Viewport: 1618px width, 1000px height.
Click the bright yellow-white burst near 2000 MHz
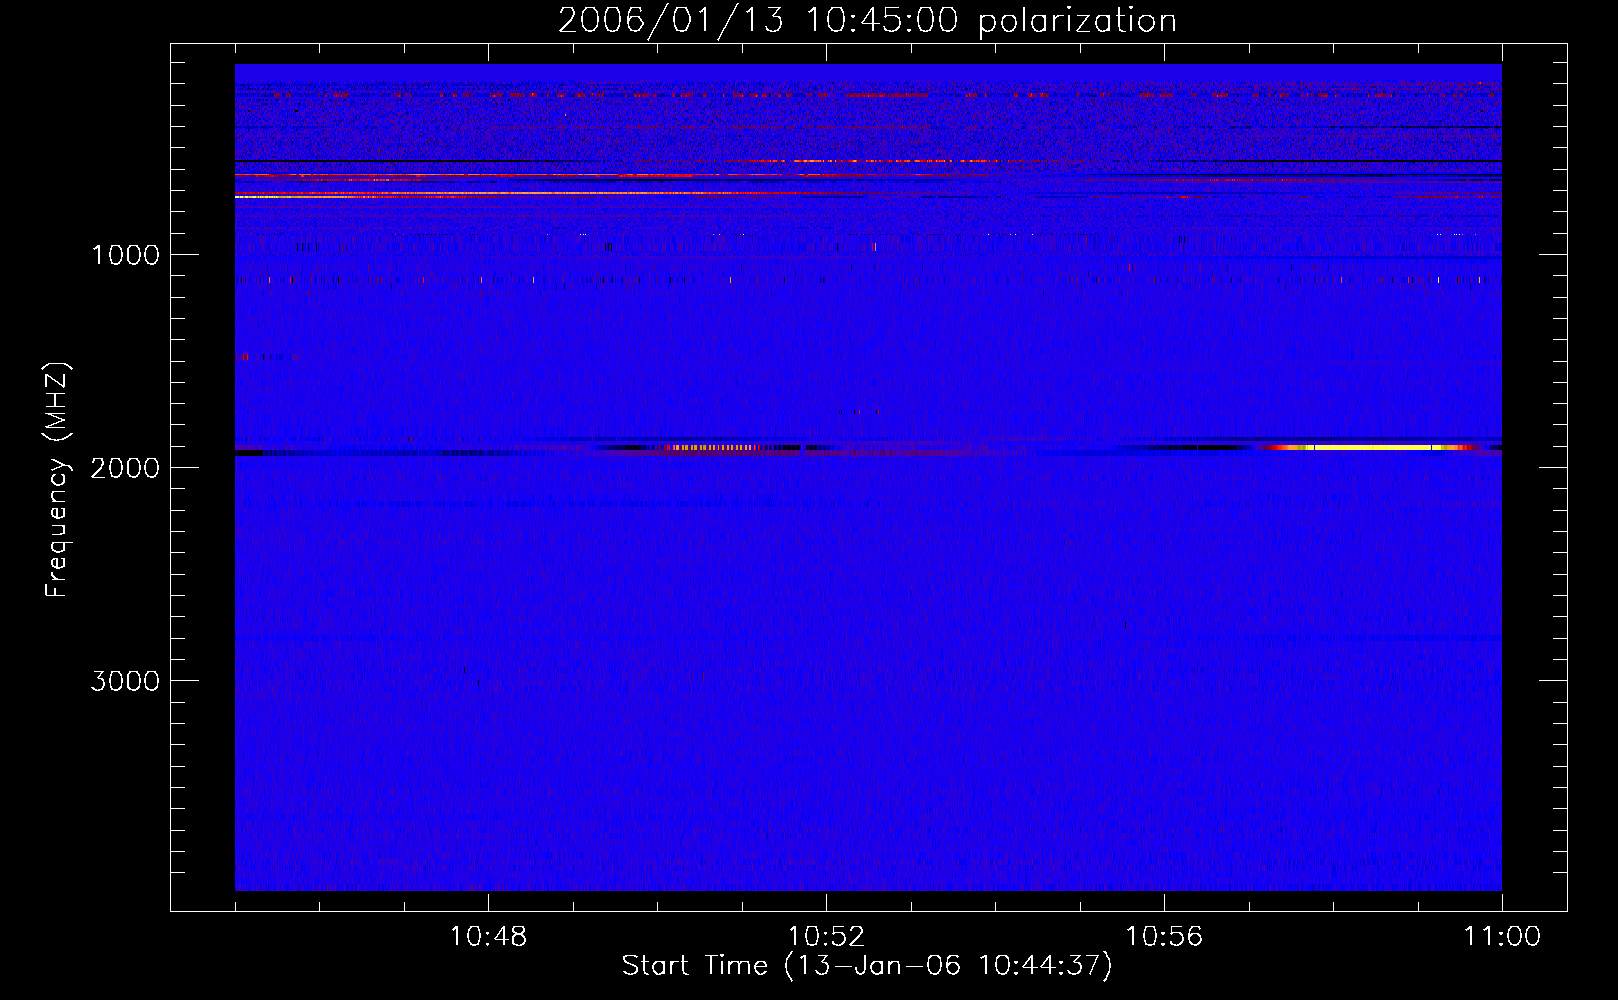click(x=1370, y=447)
